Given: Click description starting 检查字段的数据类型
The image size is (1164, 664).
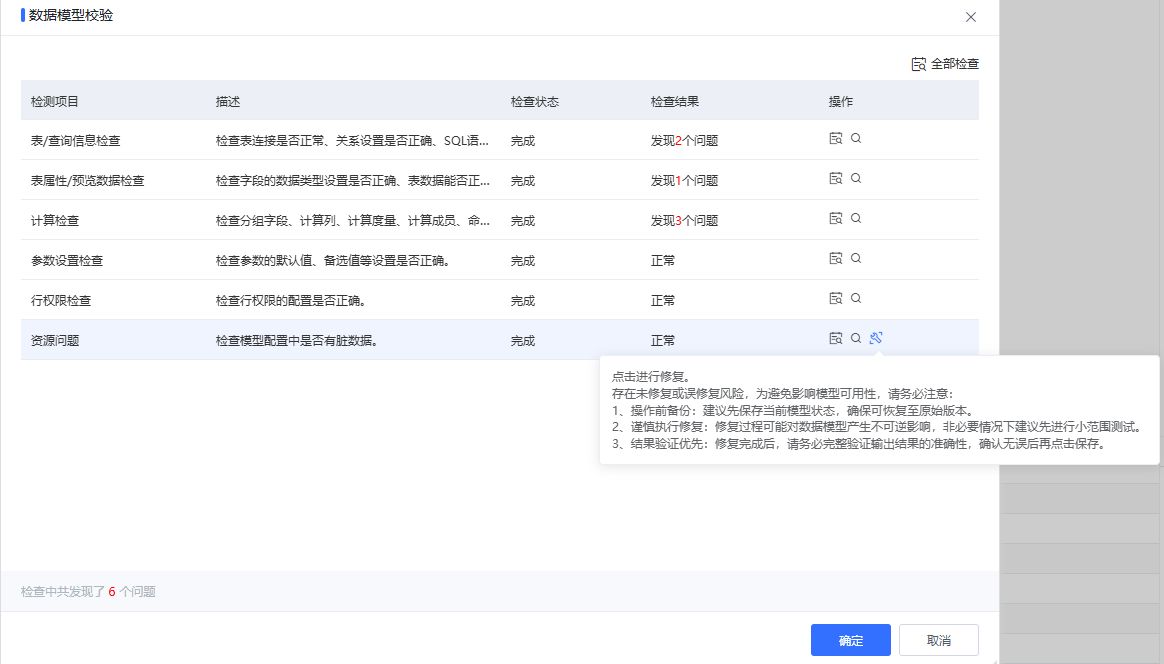Looking at the screenshot, I should (x=353, y=180).
